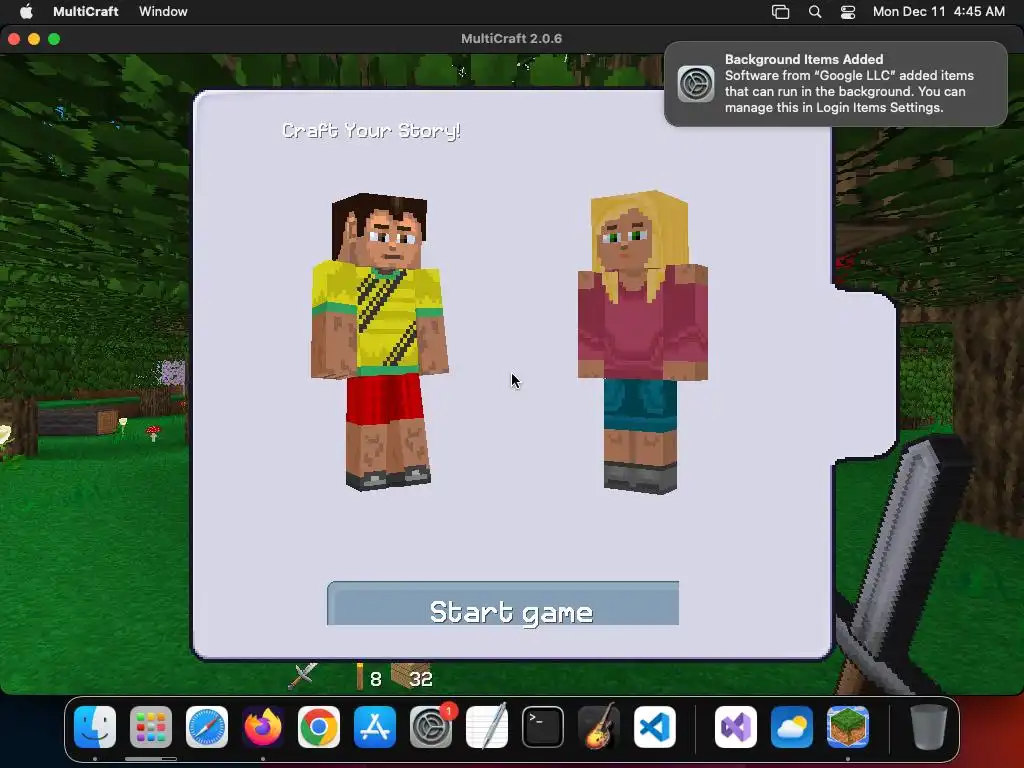Open Launchpad from the Dock

tap(151, 727)
